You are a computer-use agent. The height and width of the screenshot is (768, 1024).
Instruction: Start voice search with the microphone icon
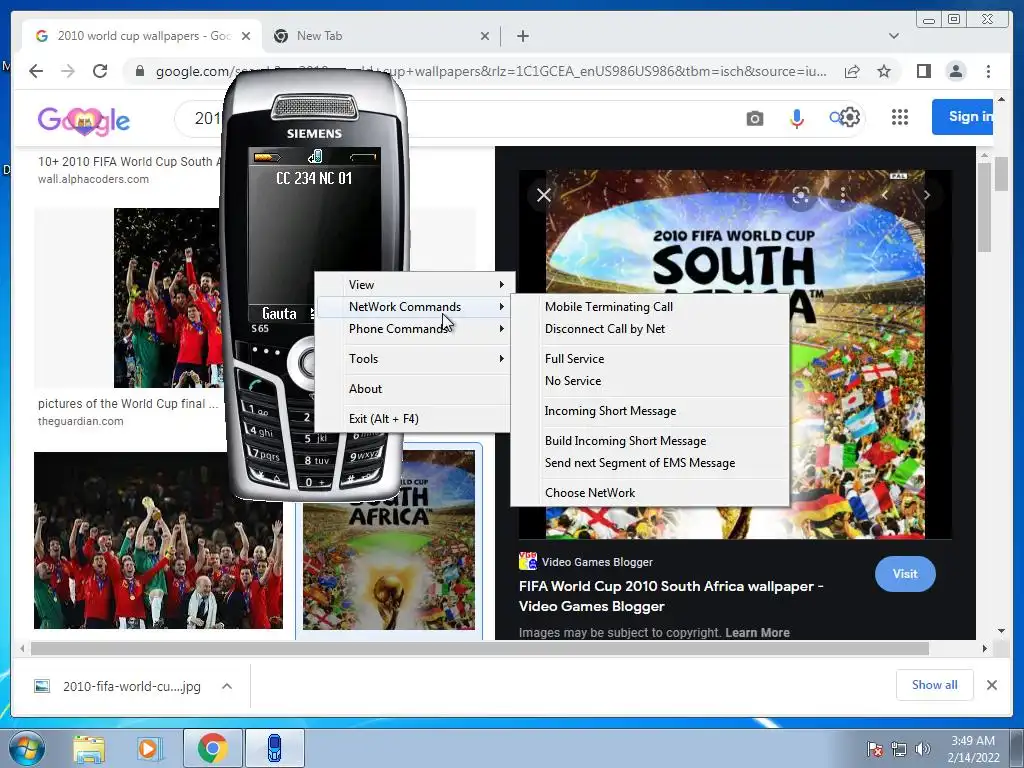(797, 118)
